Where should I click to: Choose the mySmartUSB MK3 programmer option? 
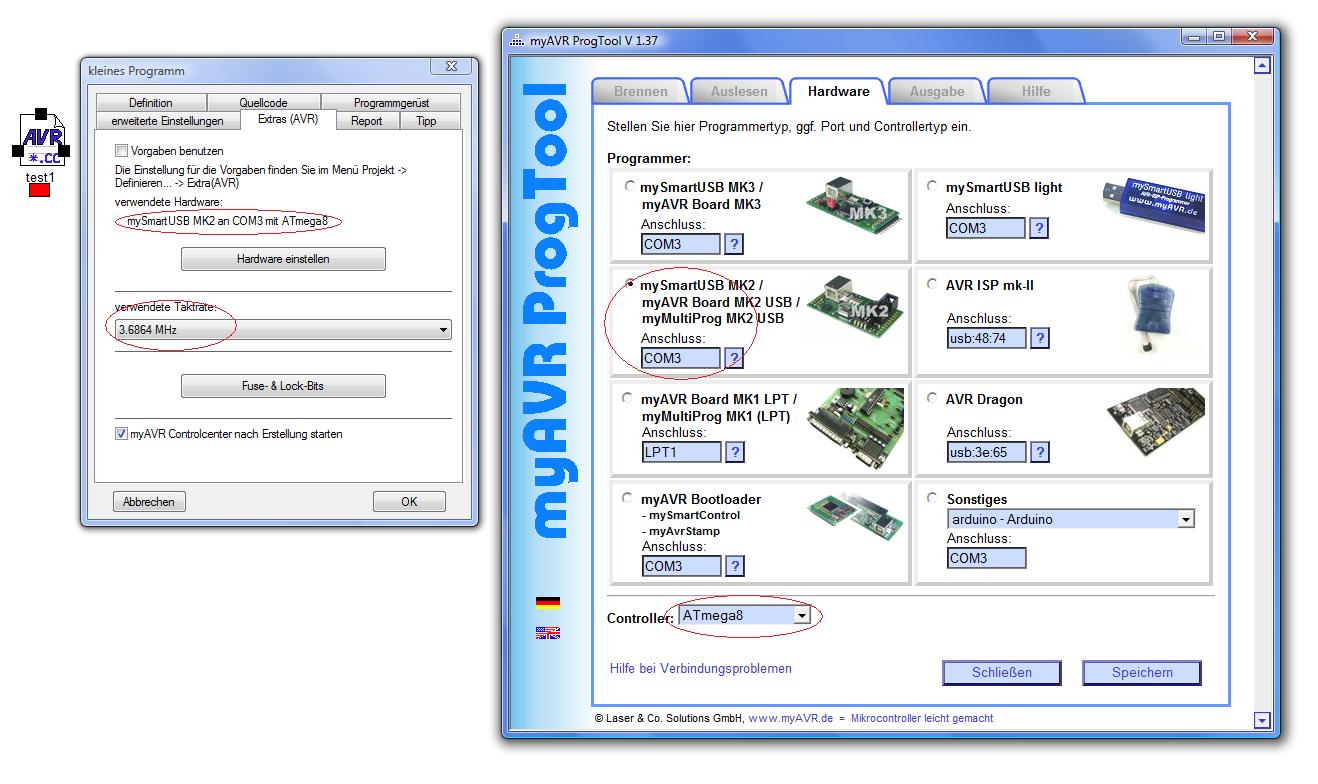(629, 187)
